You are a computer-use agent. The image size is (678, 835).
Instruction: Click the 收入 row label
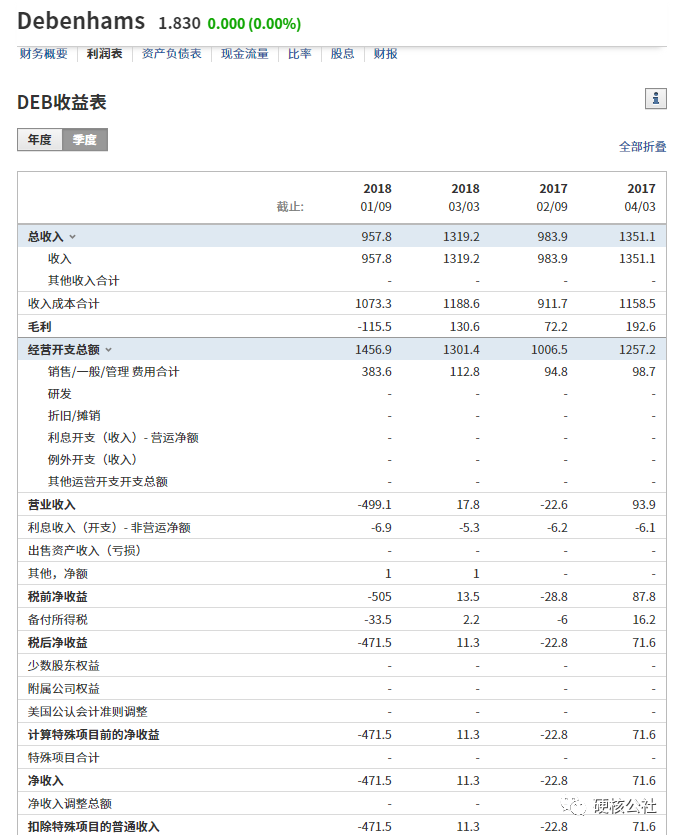click(60, 259)
